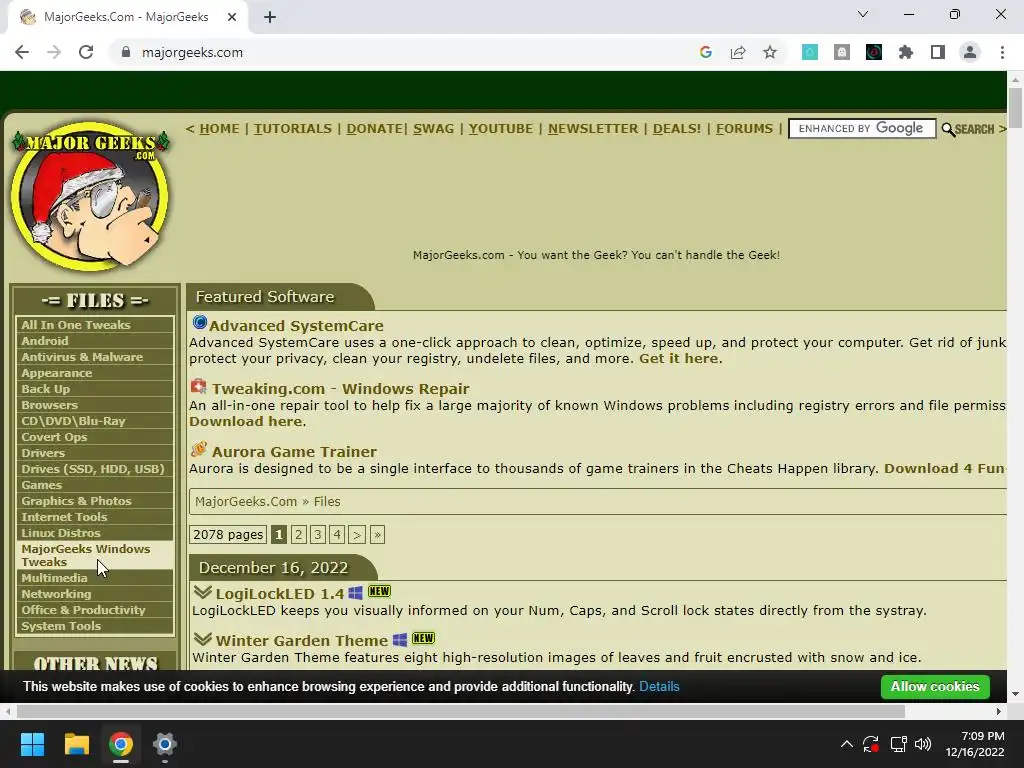
Task: Open the SWAG menu link
Action: 433,129
